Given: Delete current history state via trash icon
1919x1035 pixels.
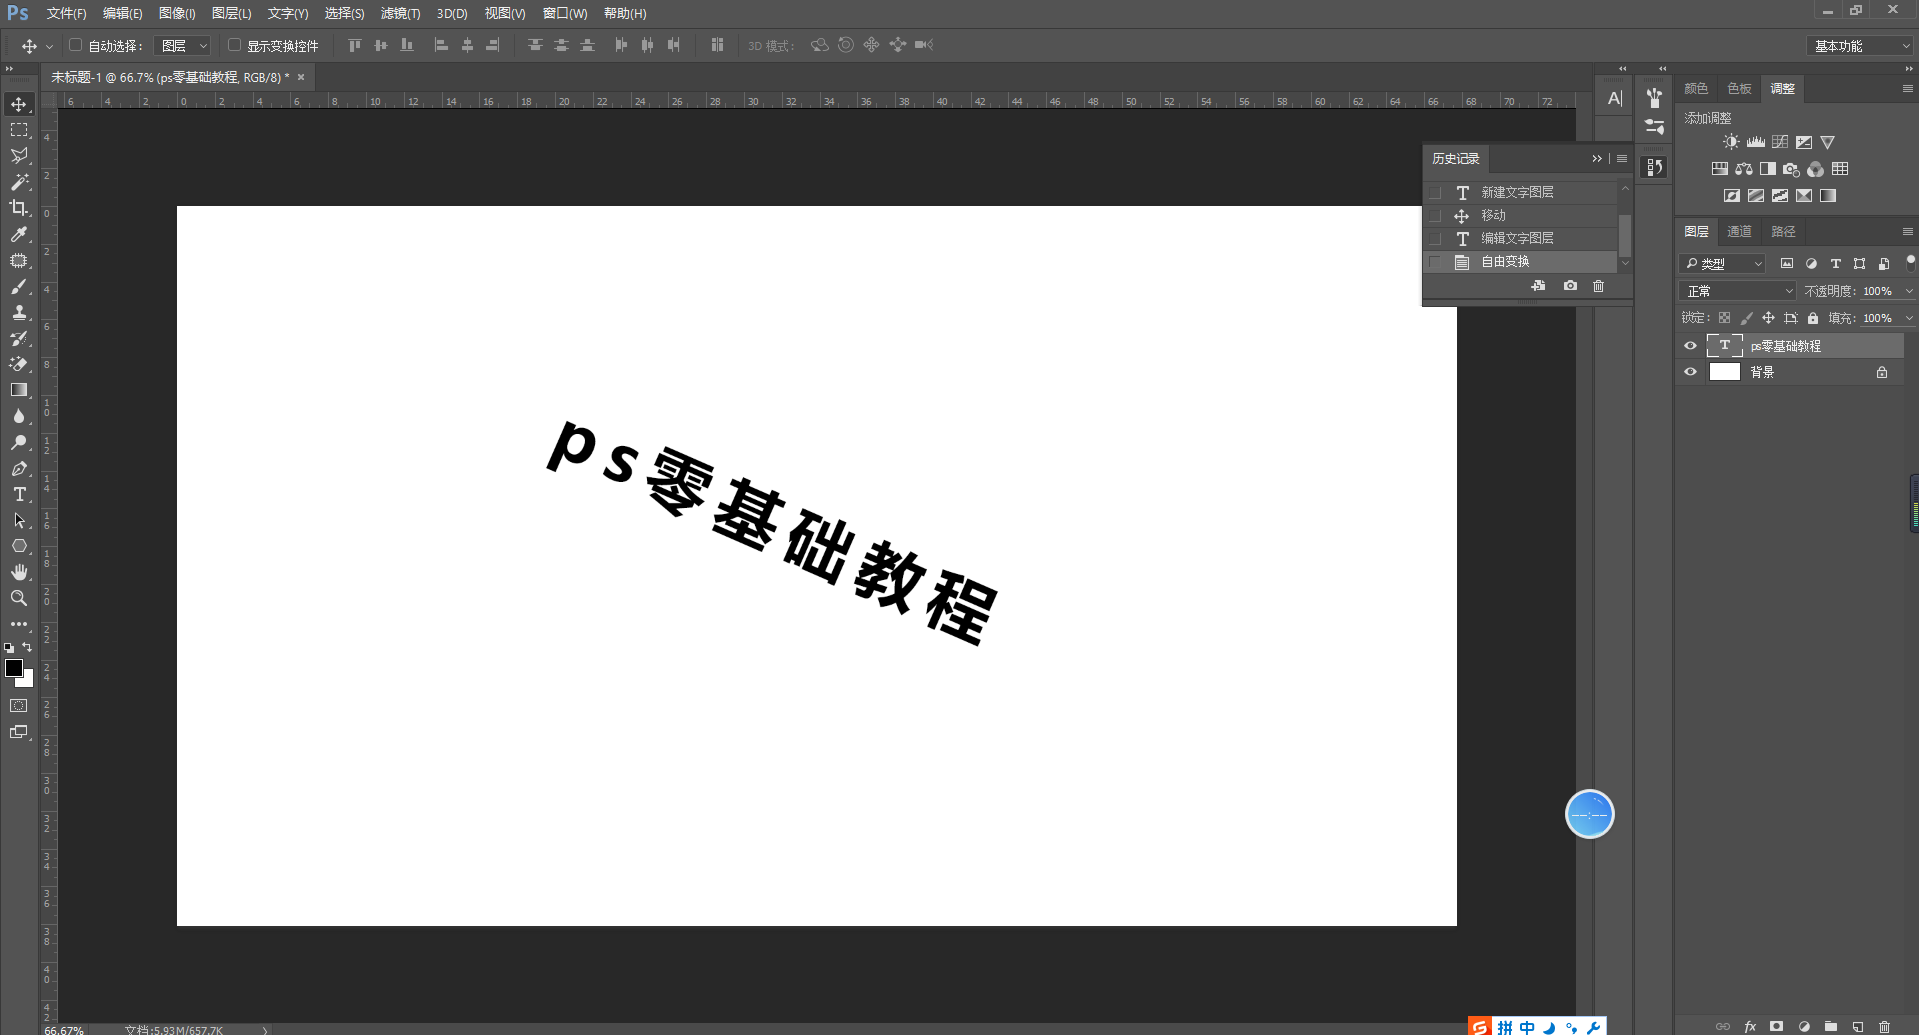Looking at the screenshot, I should click(x=1598, y=287).
